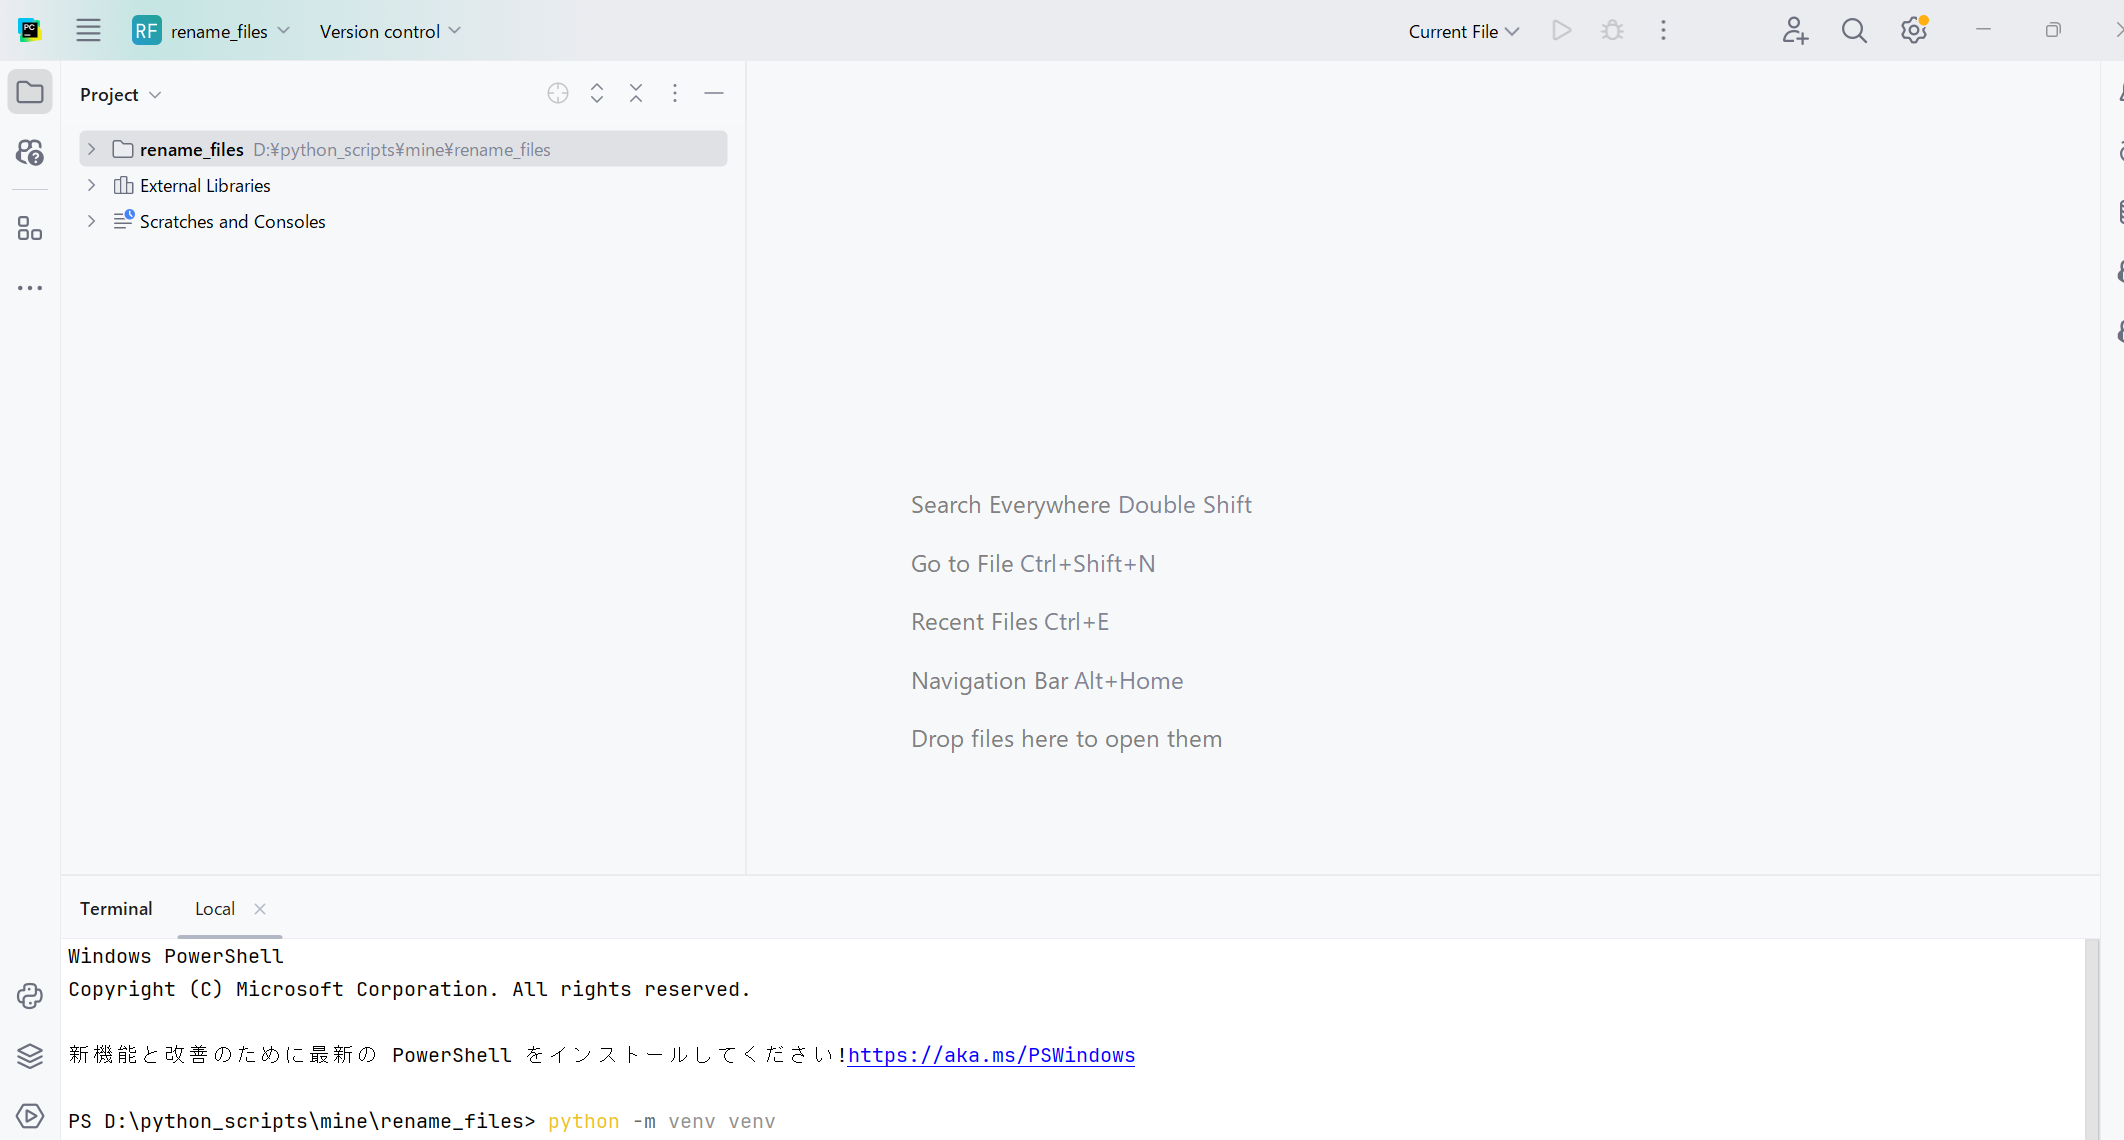Open the Structure tool window icon
Screen dimensions: 2124x1140
[30, 229]
